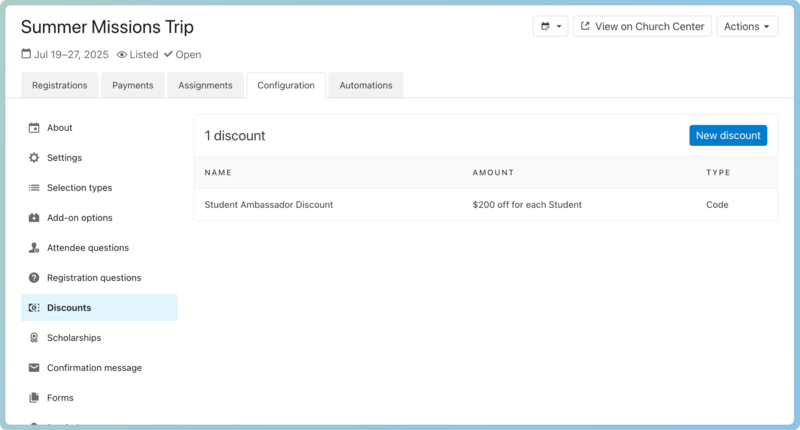Click the Listed status label
The height and width of the screenshot is (430, 800).
(x=144, y=55)
